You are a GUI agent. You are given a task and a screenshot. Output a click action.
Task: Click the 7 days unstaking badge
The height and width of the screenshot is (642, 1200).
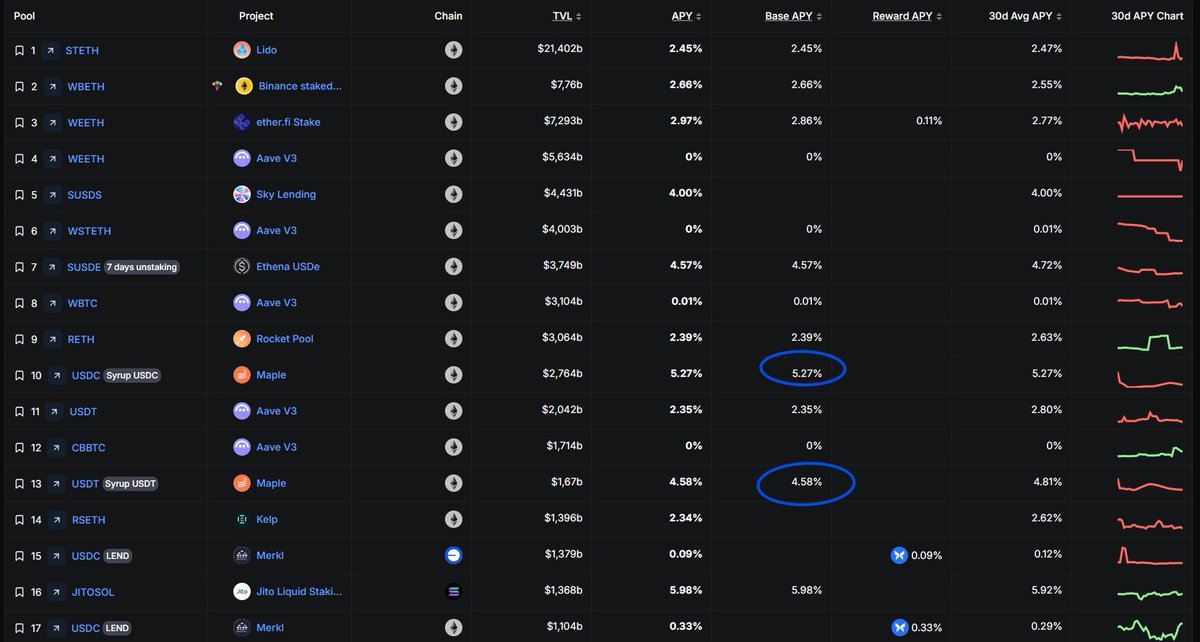pos(142,267)
